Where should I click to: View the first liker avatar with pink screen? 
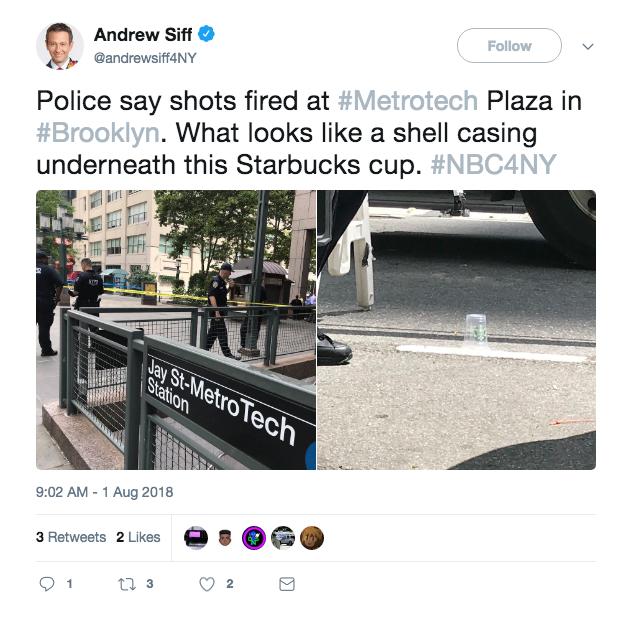[x=196, y=538]
